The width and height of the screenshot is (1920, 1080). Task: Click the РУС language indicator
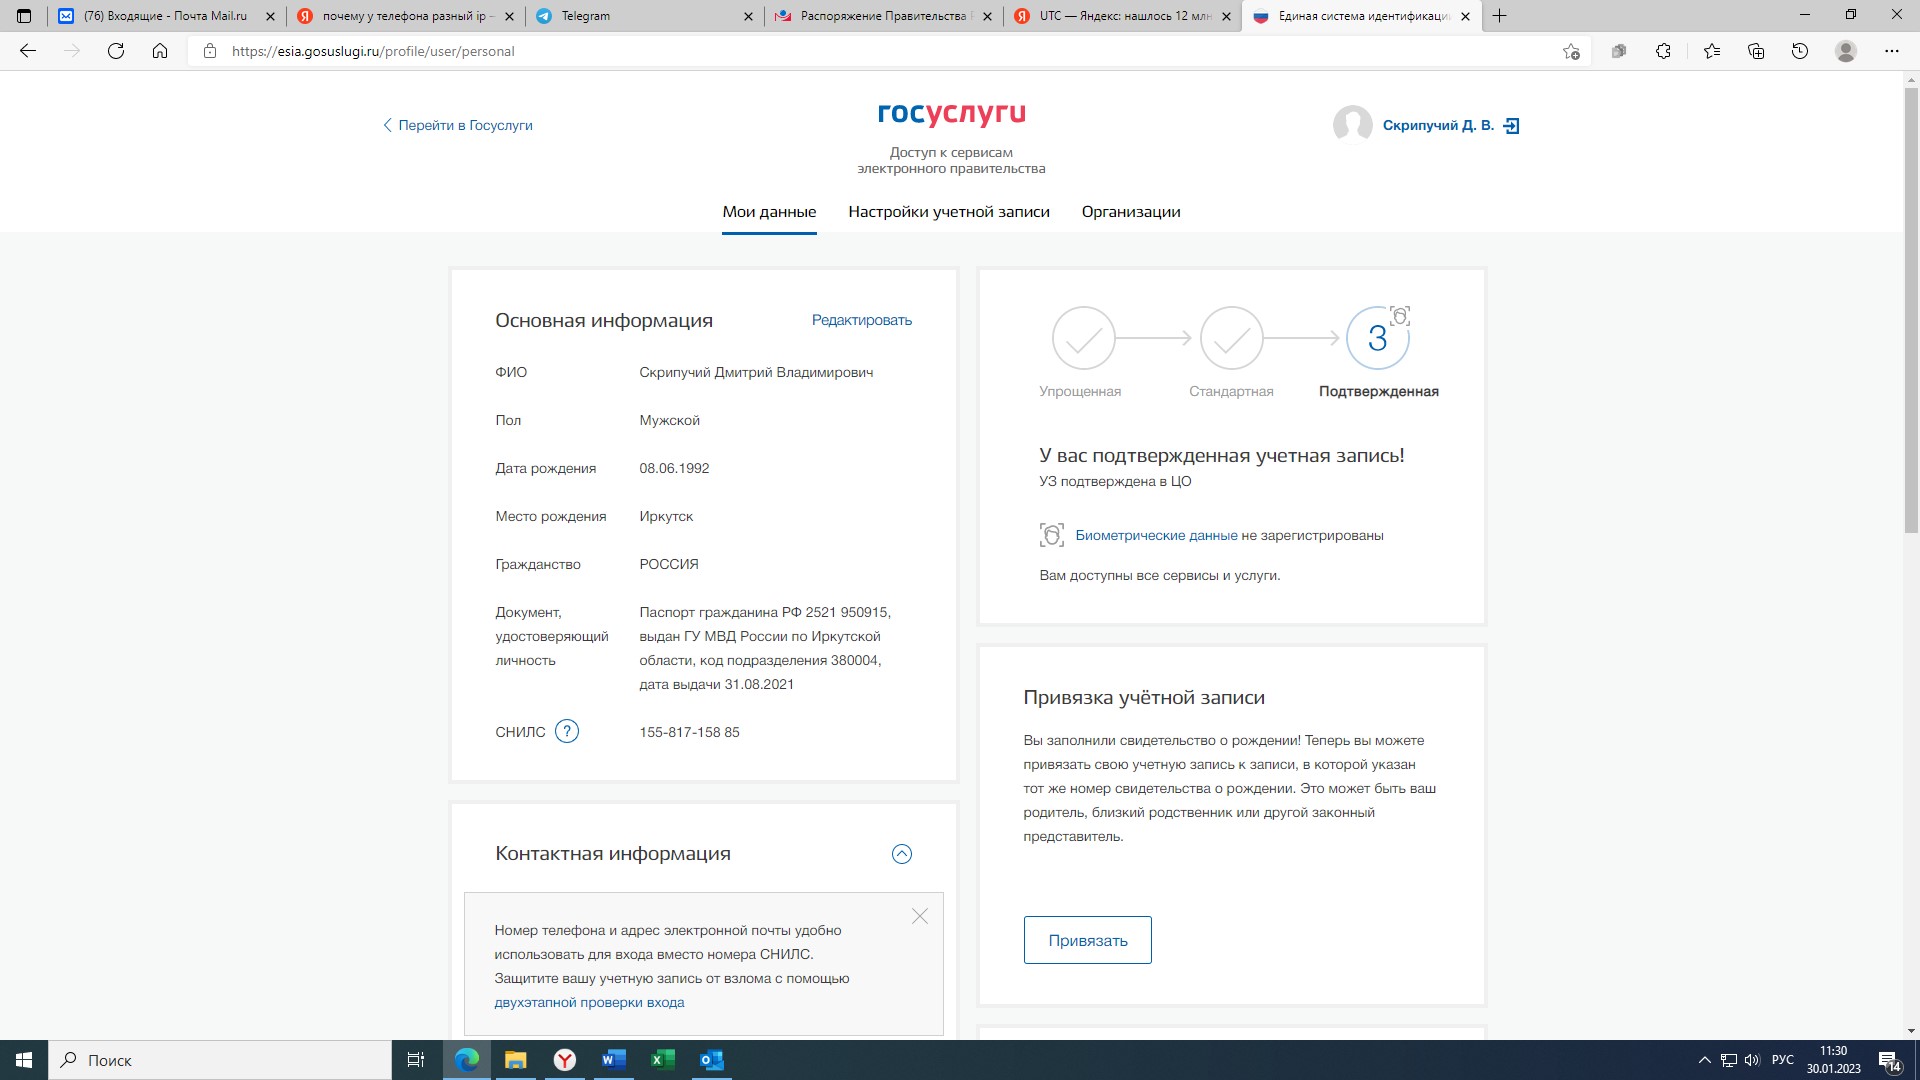[x=1782, y=1060]
